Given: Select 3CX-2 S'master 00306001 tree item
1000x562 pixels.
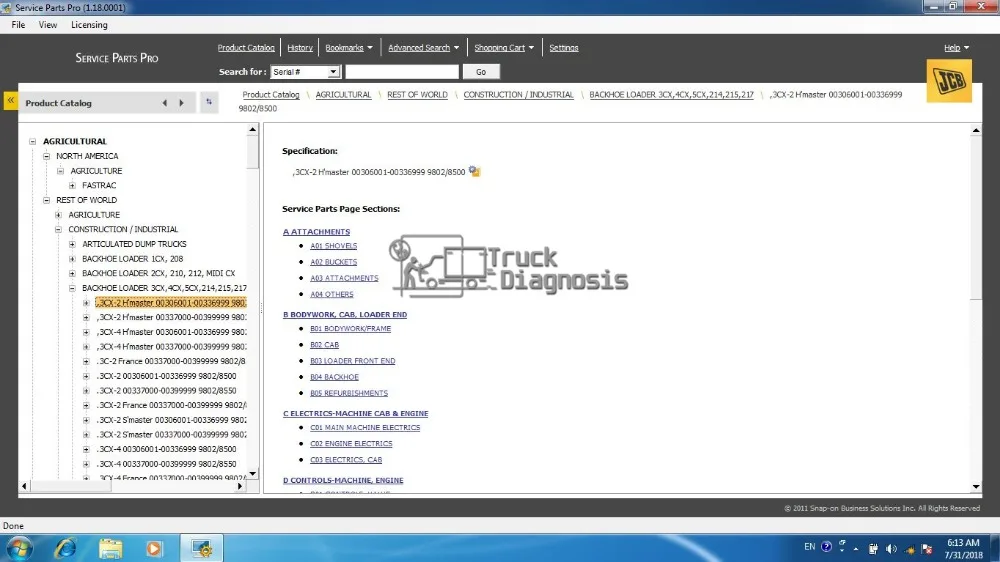Looking at the screenshot, I should (171, 420).
